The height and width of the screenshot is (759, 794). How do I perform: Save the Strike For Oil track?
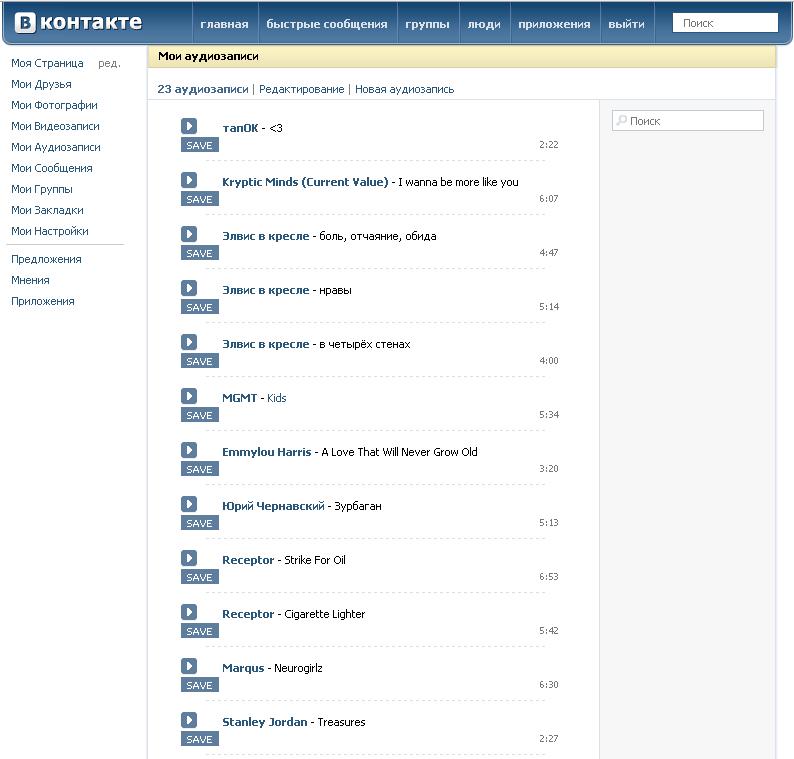pos(200,577)
